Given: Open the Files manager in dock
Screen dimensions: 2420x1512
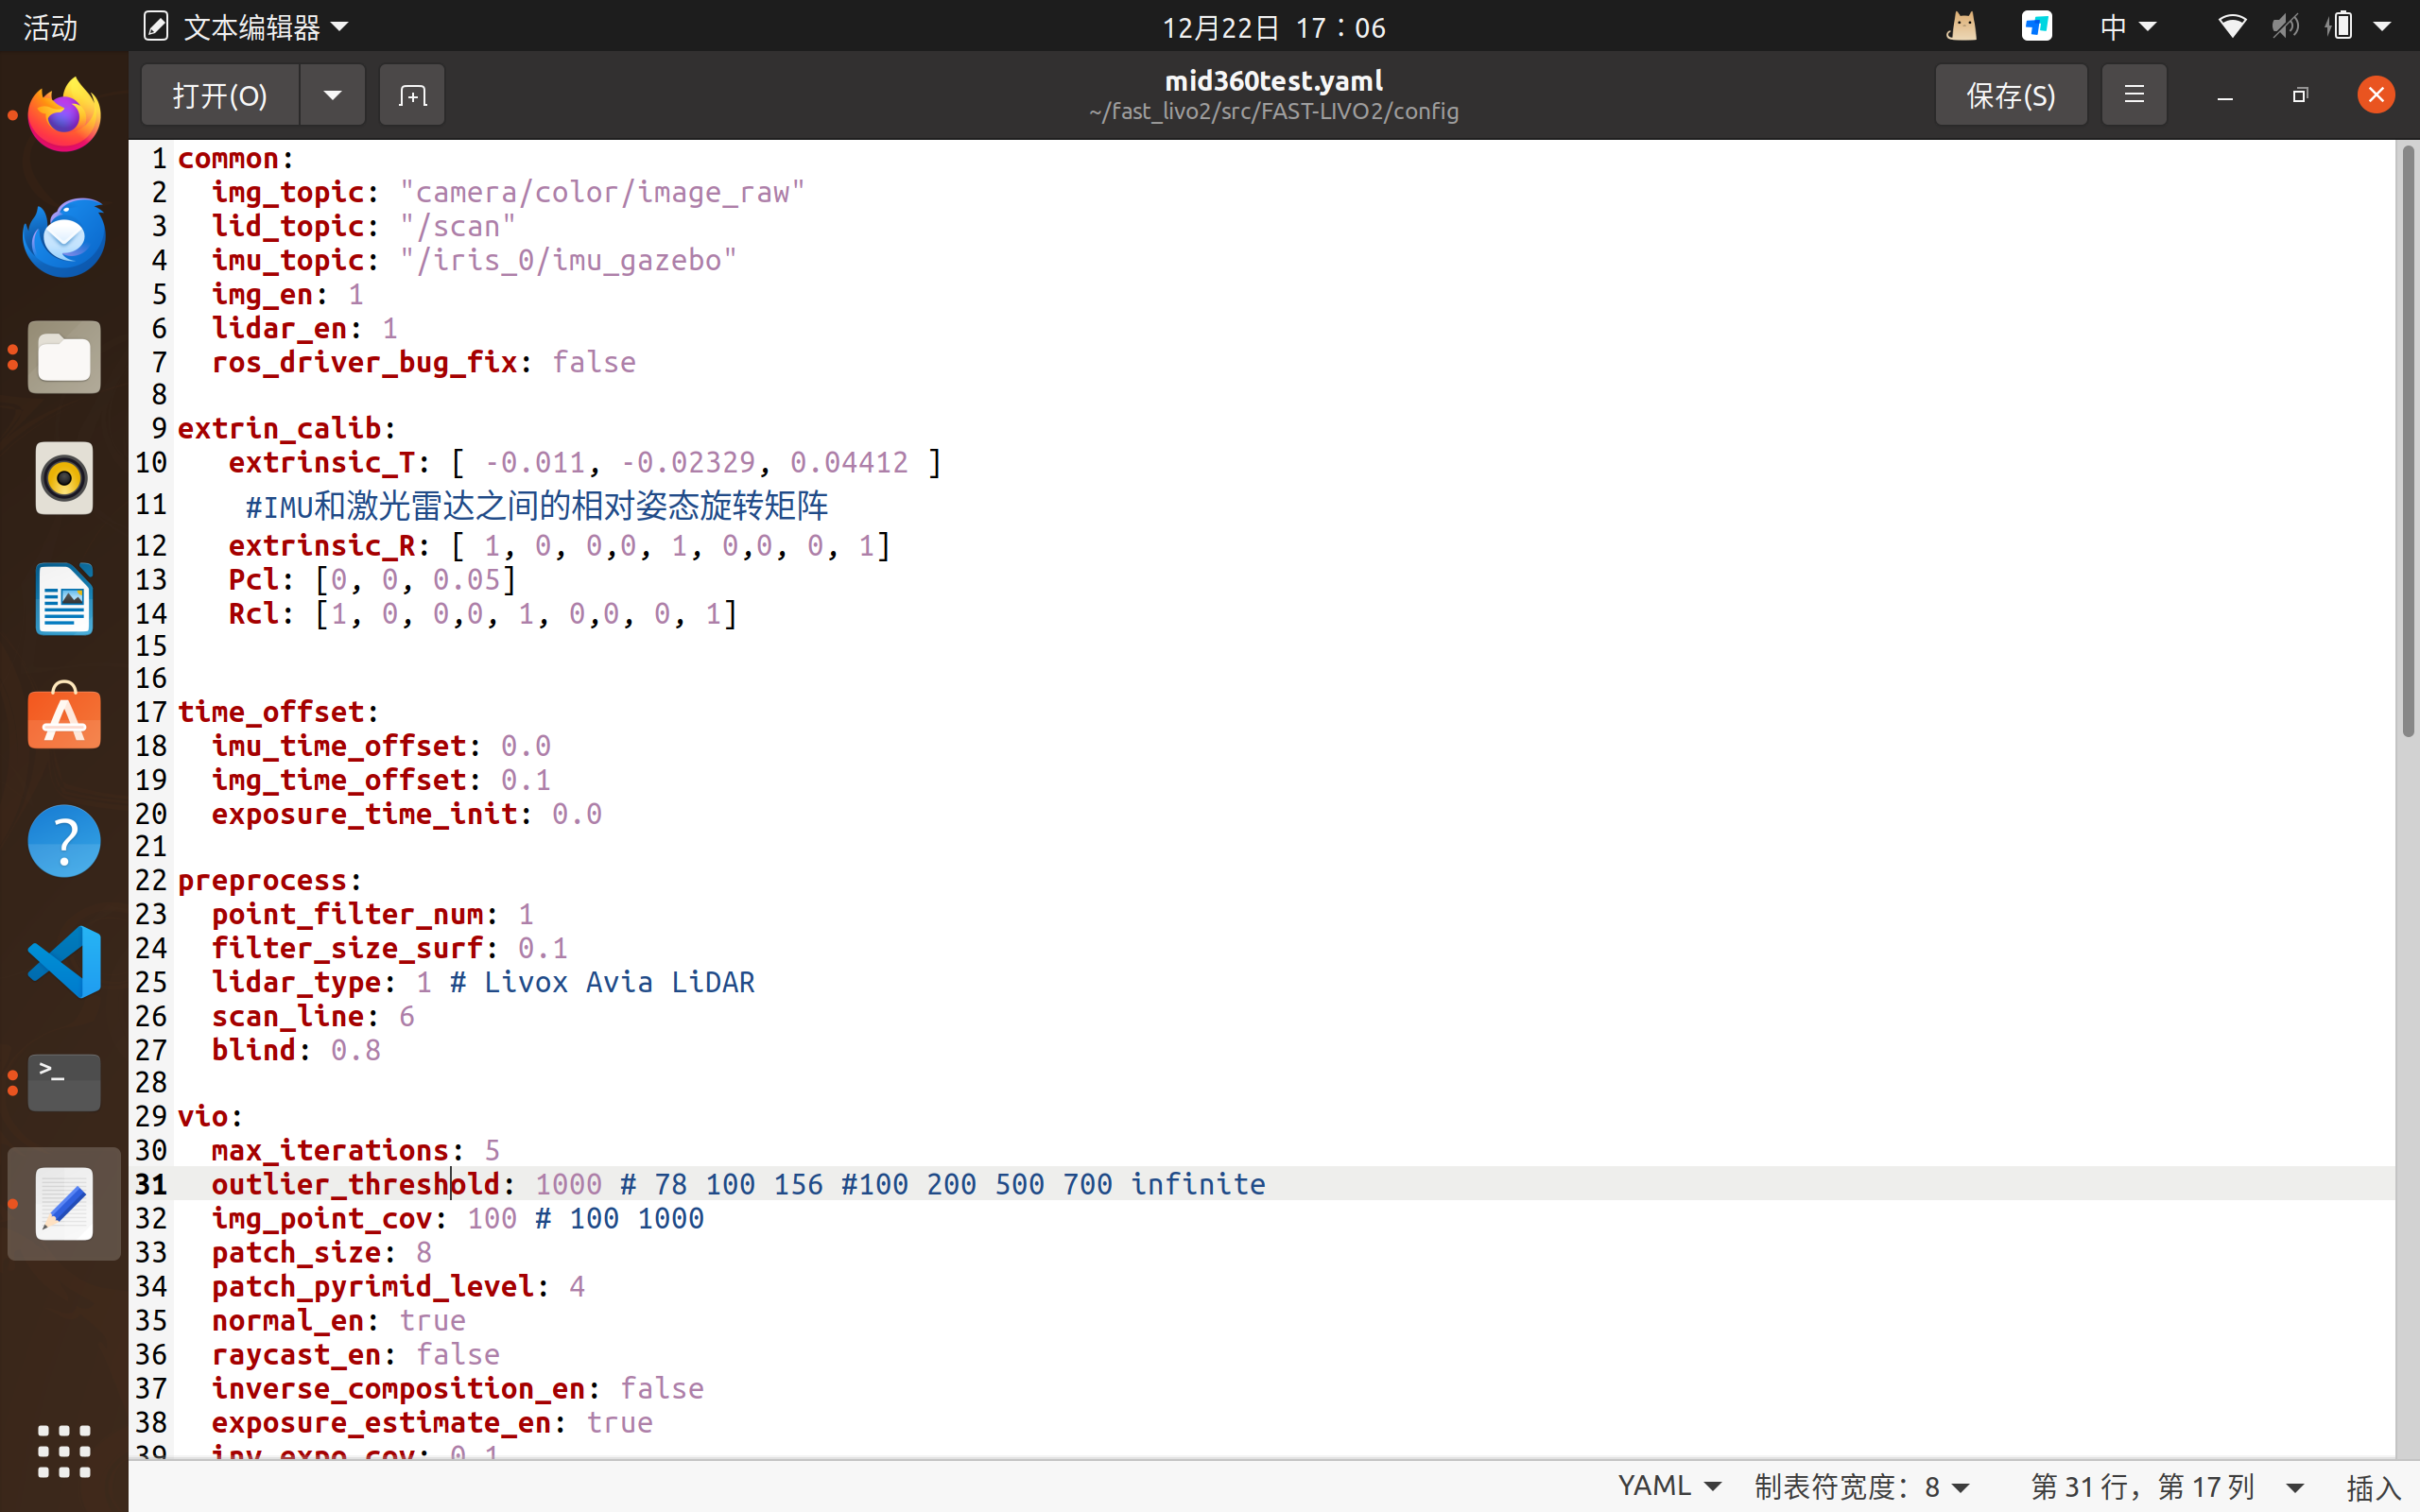Looking at the screenshot, I should [64, 358].
